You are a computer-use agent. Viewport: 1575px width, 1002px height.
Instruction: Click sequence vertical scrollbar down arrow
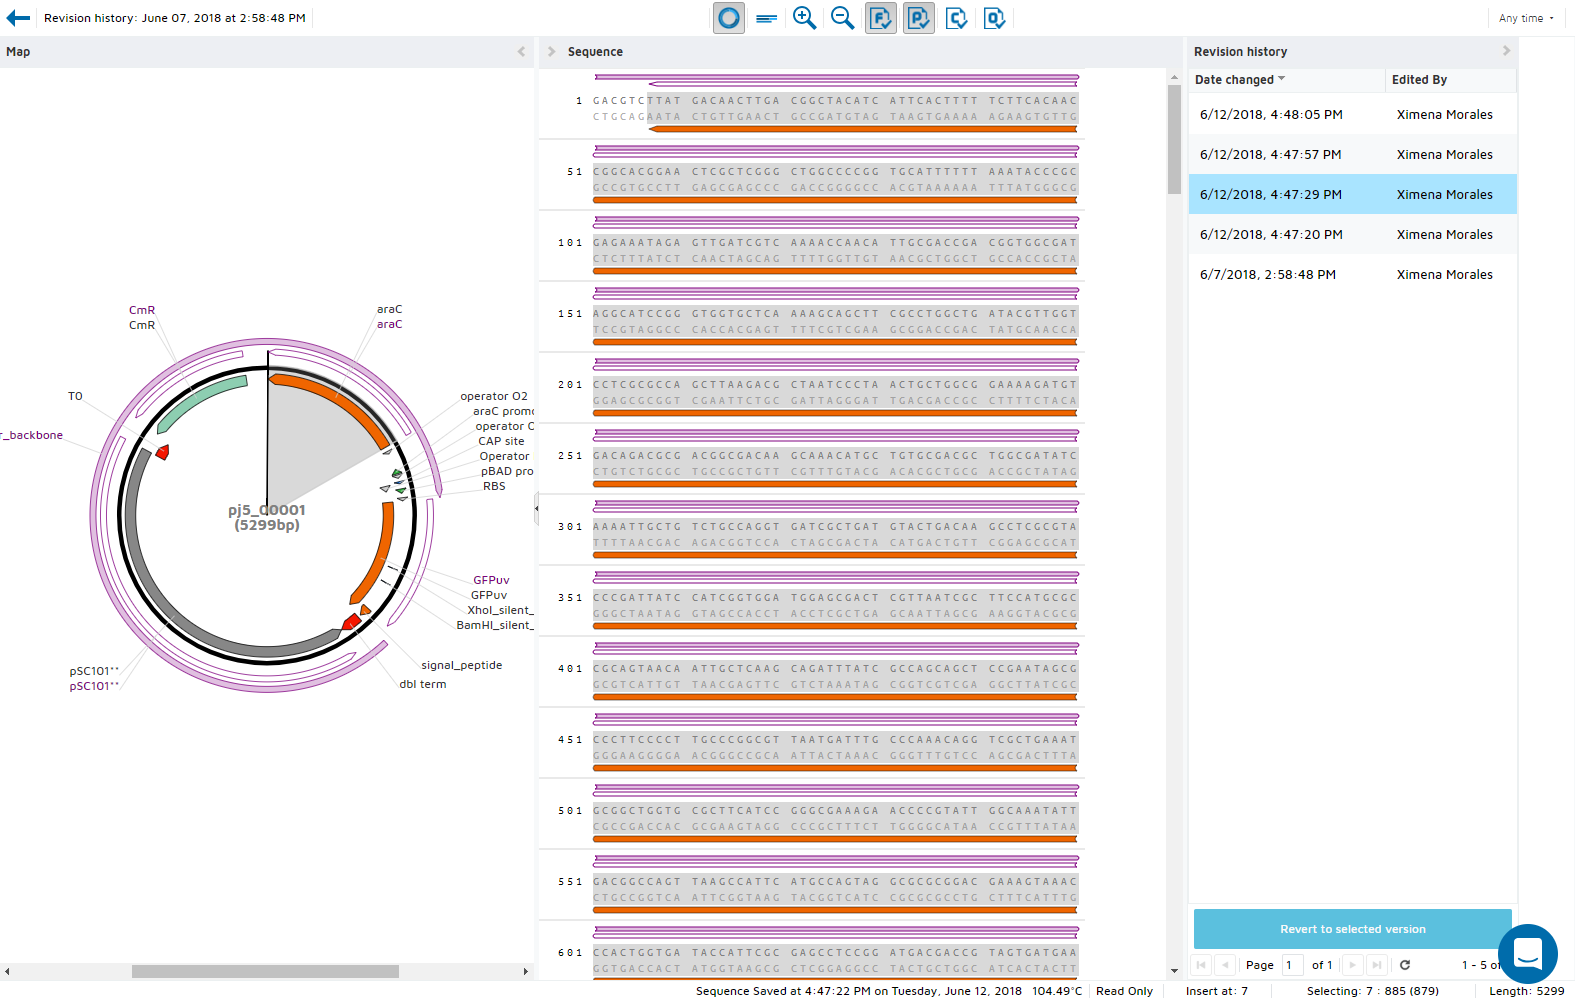click(1174, 971)
